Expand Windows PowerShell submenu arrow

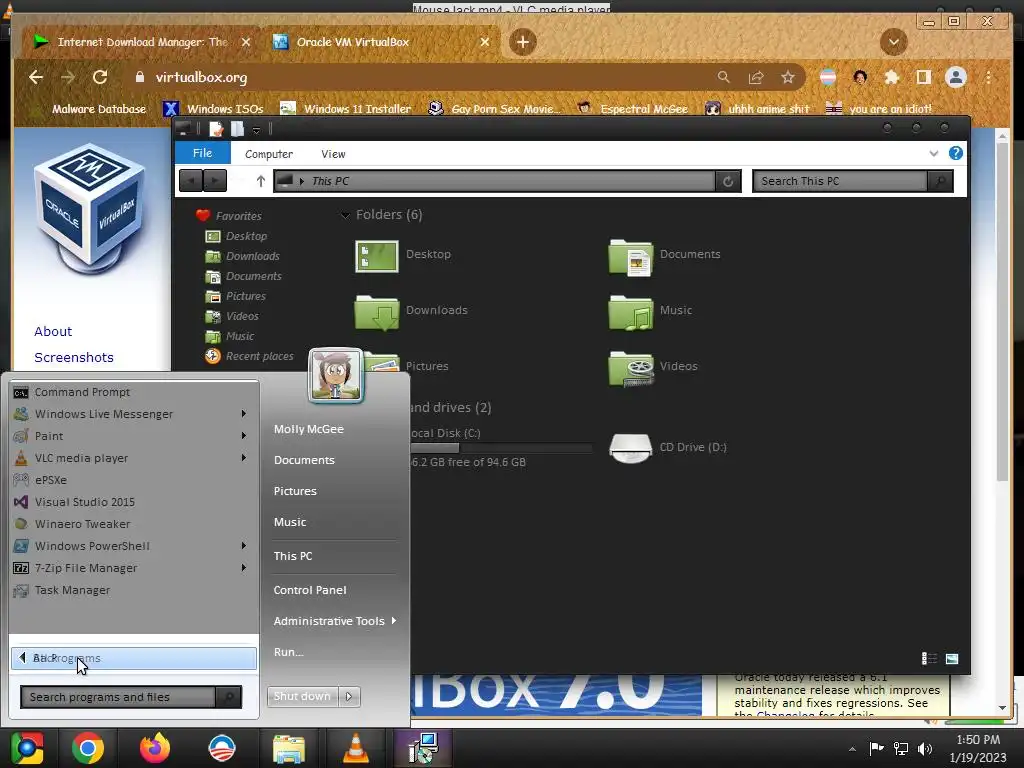pos(244,545)
